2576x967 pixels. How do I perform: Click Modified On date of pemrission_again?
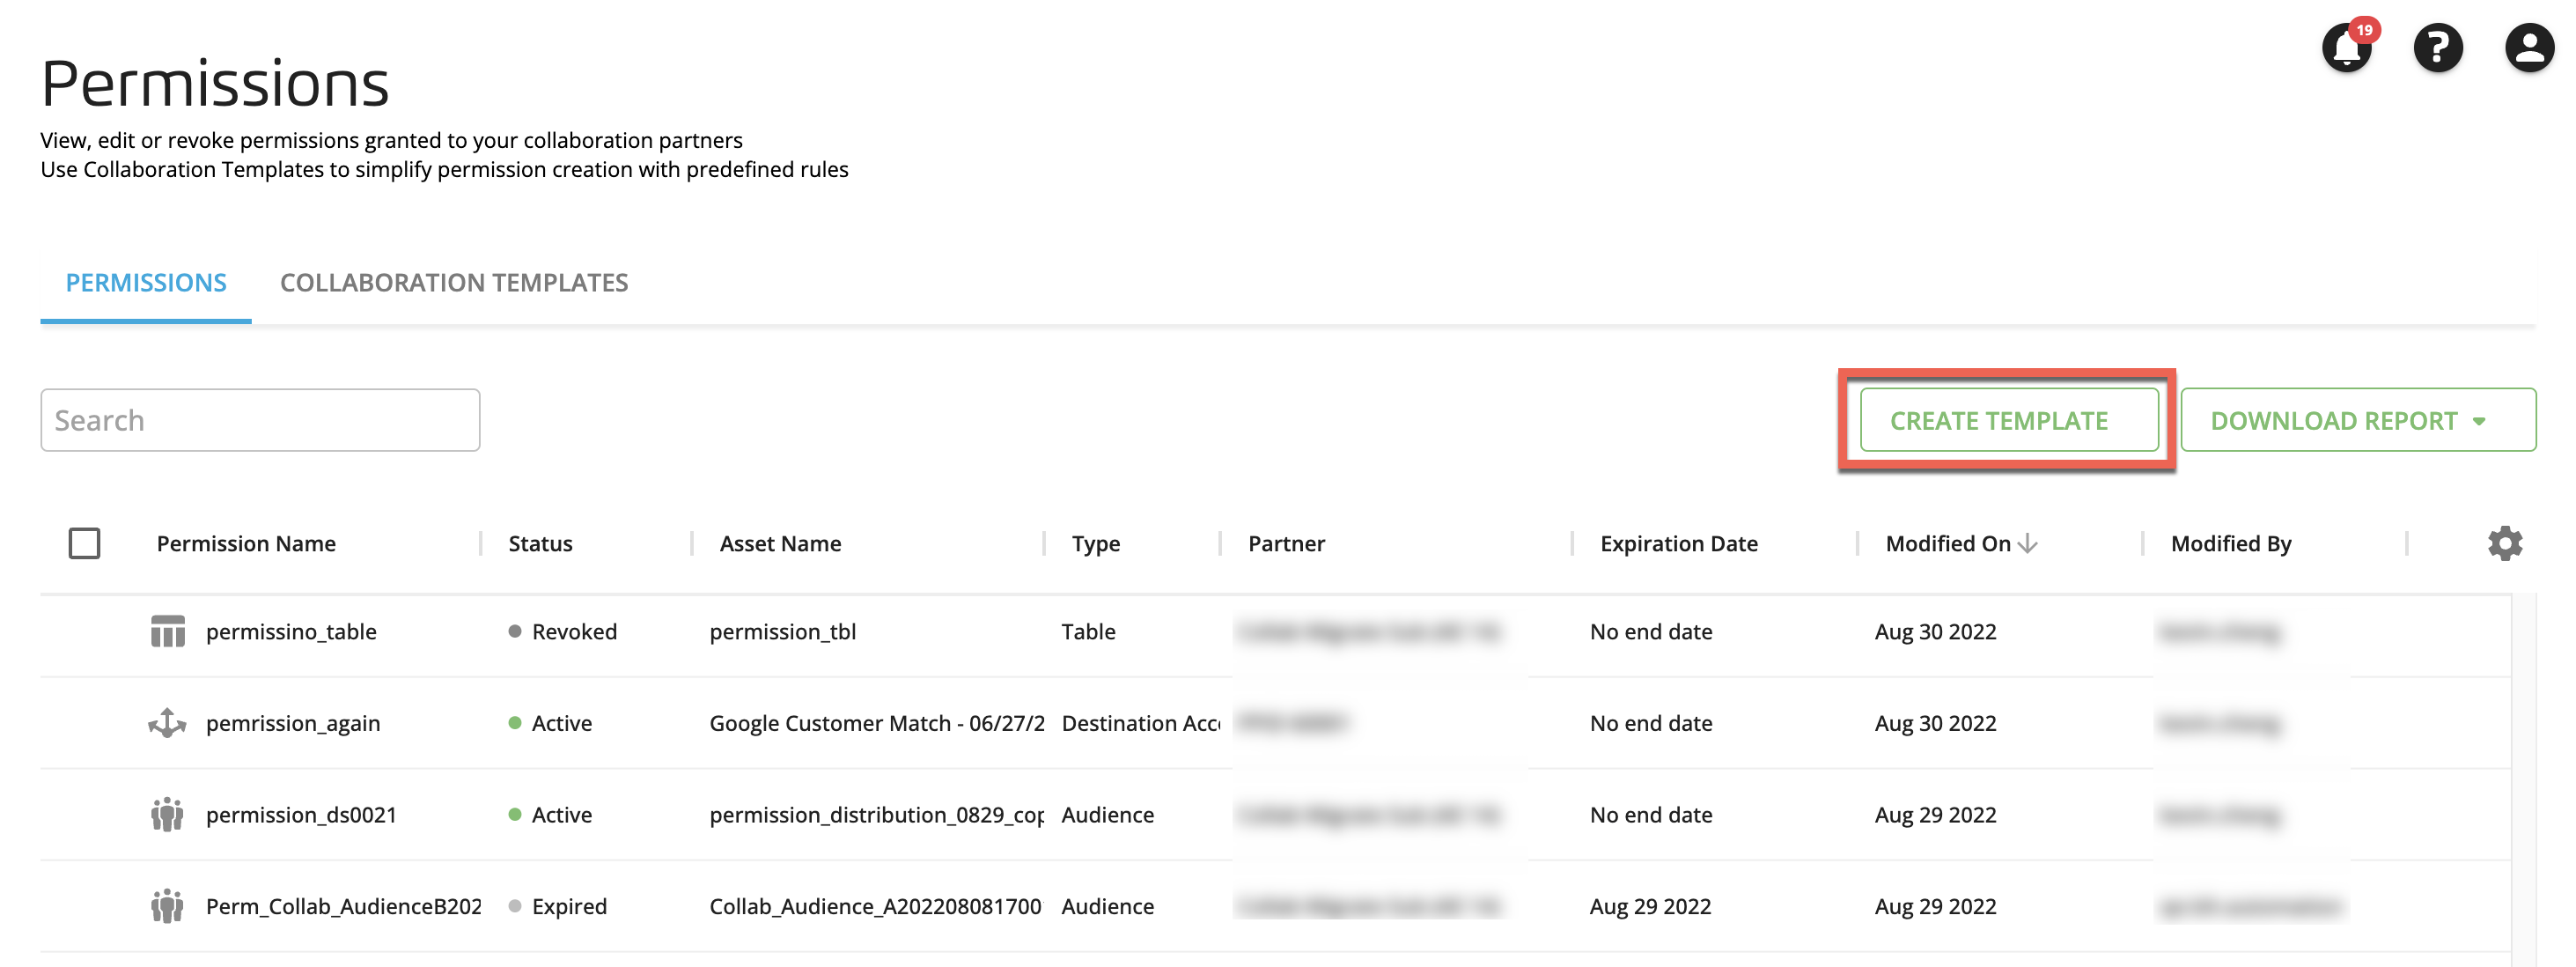click(x=1935, y=723)
